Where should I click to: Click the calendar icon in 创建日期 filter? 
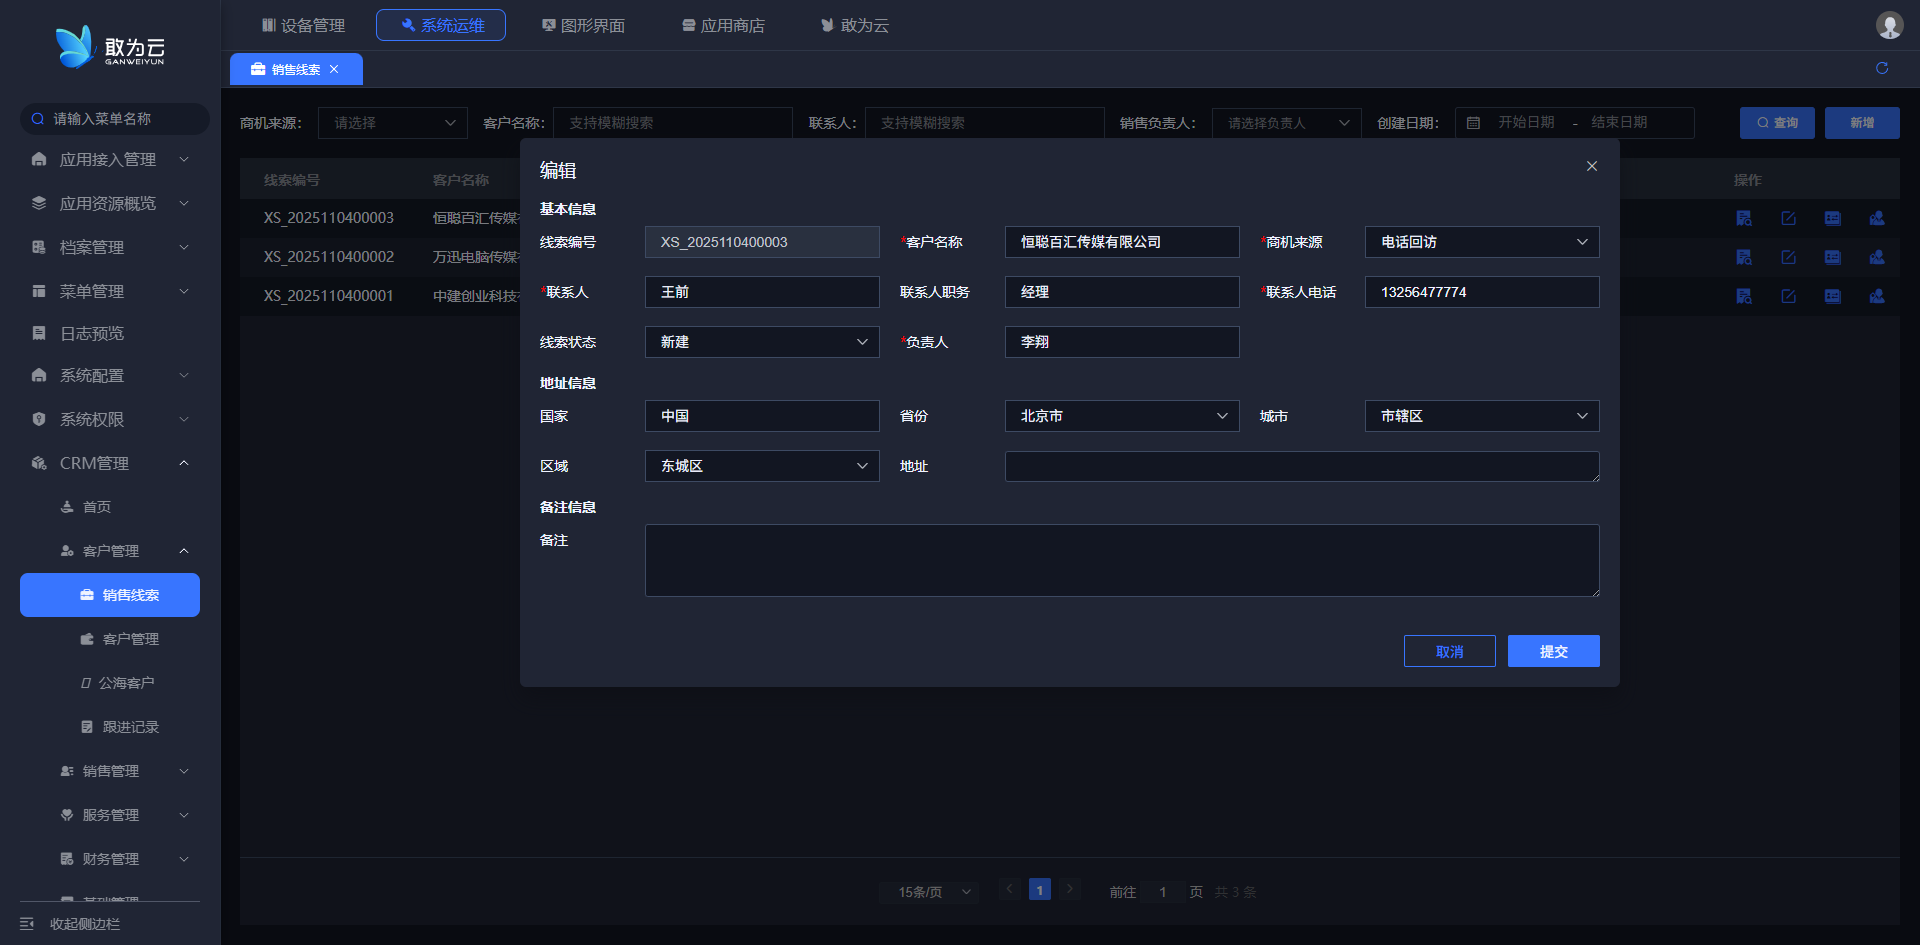pyautogui.click(x=1473, y=123)
